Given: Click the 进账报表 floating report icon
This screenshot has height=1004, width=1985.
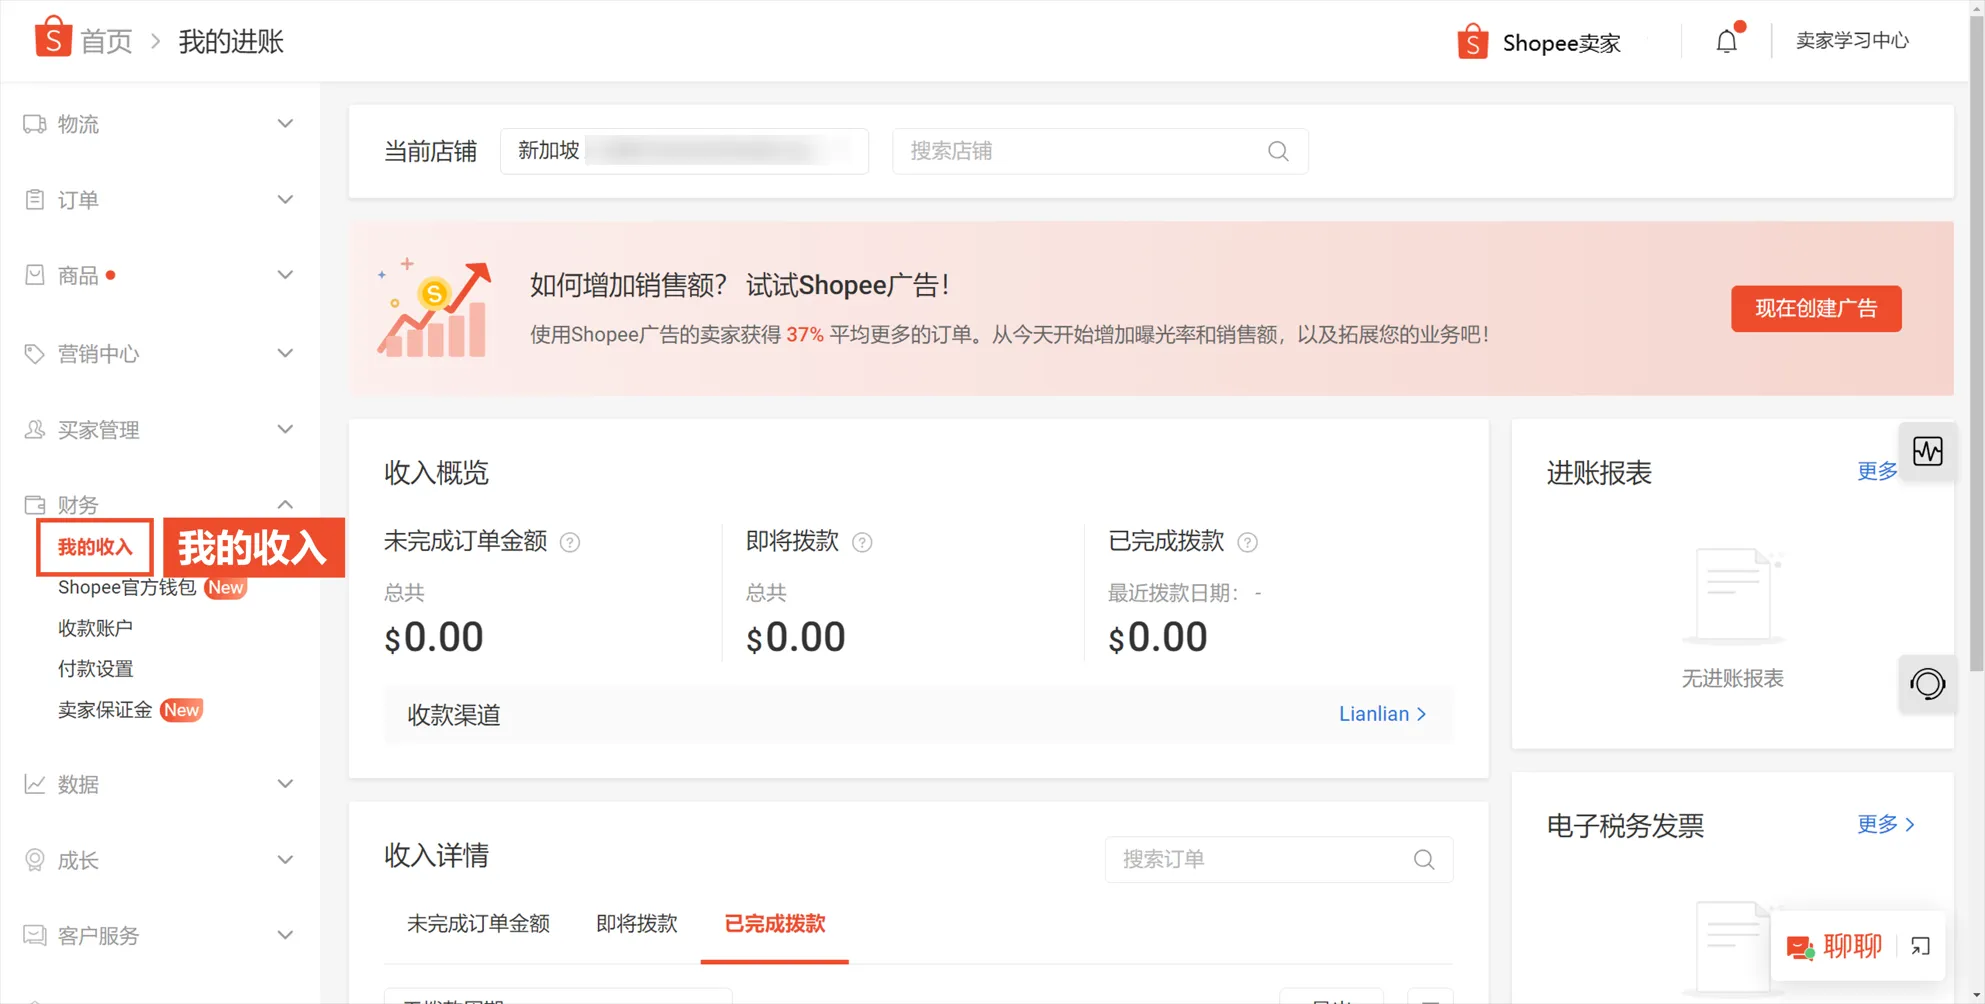Looking at the screenshot, I should pos(1927,451).
